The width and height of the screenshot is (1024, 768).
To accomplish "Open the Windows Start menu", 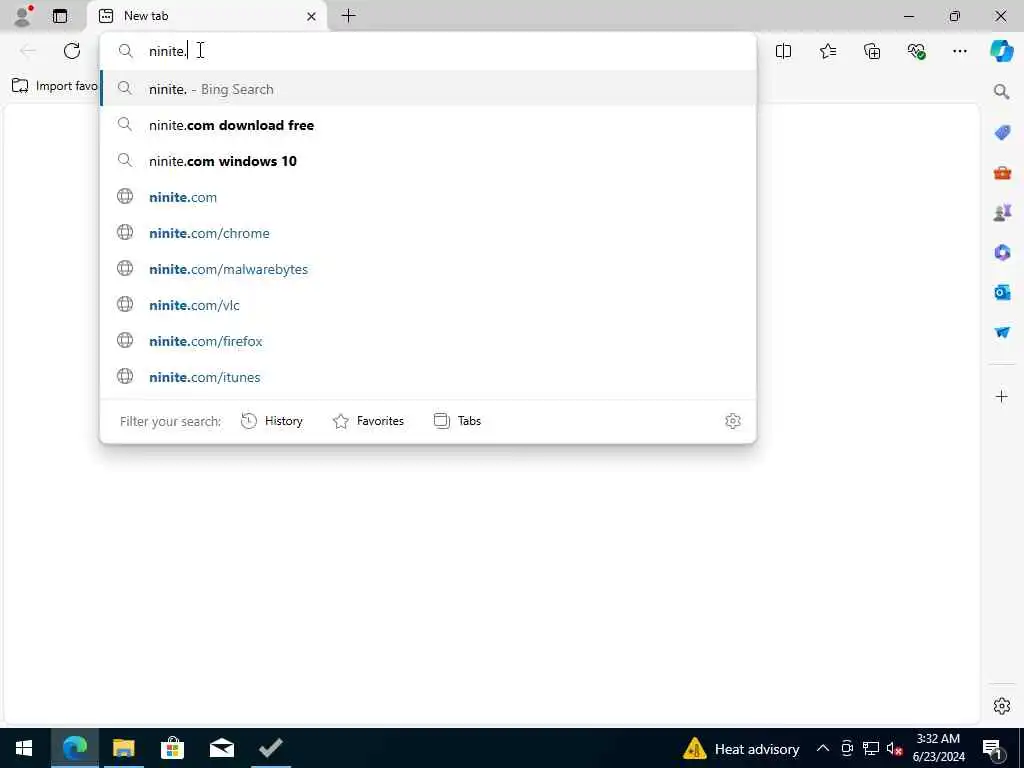I will (x=24, y=748).
